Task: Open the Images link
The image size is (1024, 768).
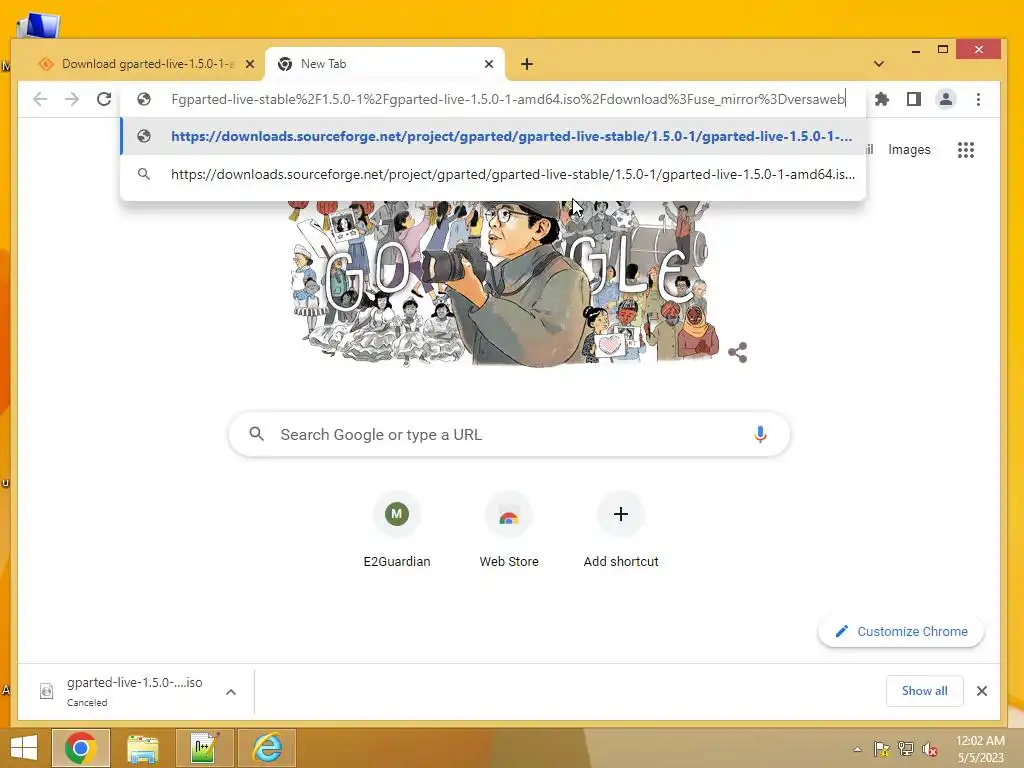Action: click(x=909, y=150)
